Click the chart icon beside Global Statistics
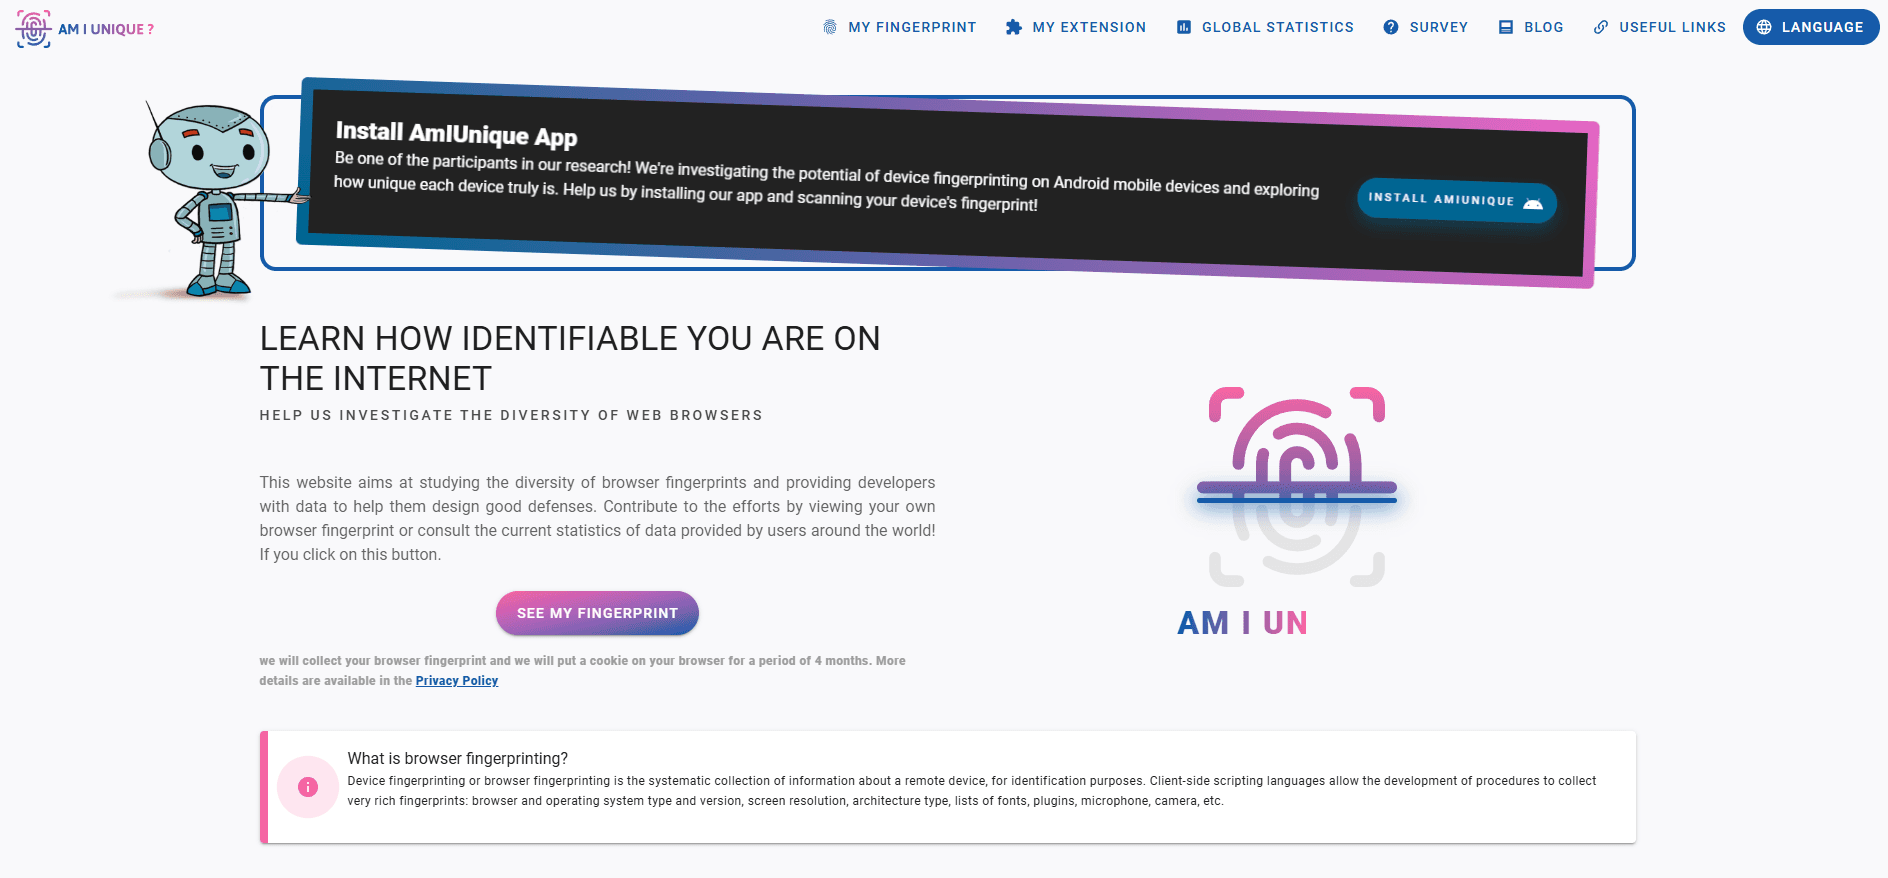1888x878 pixels. click(1184, 27)
